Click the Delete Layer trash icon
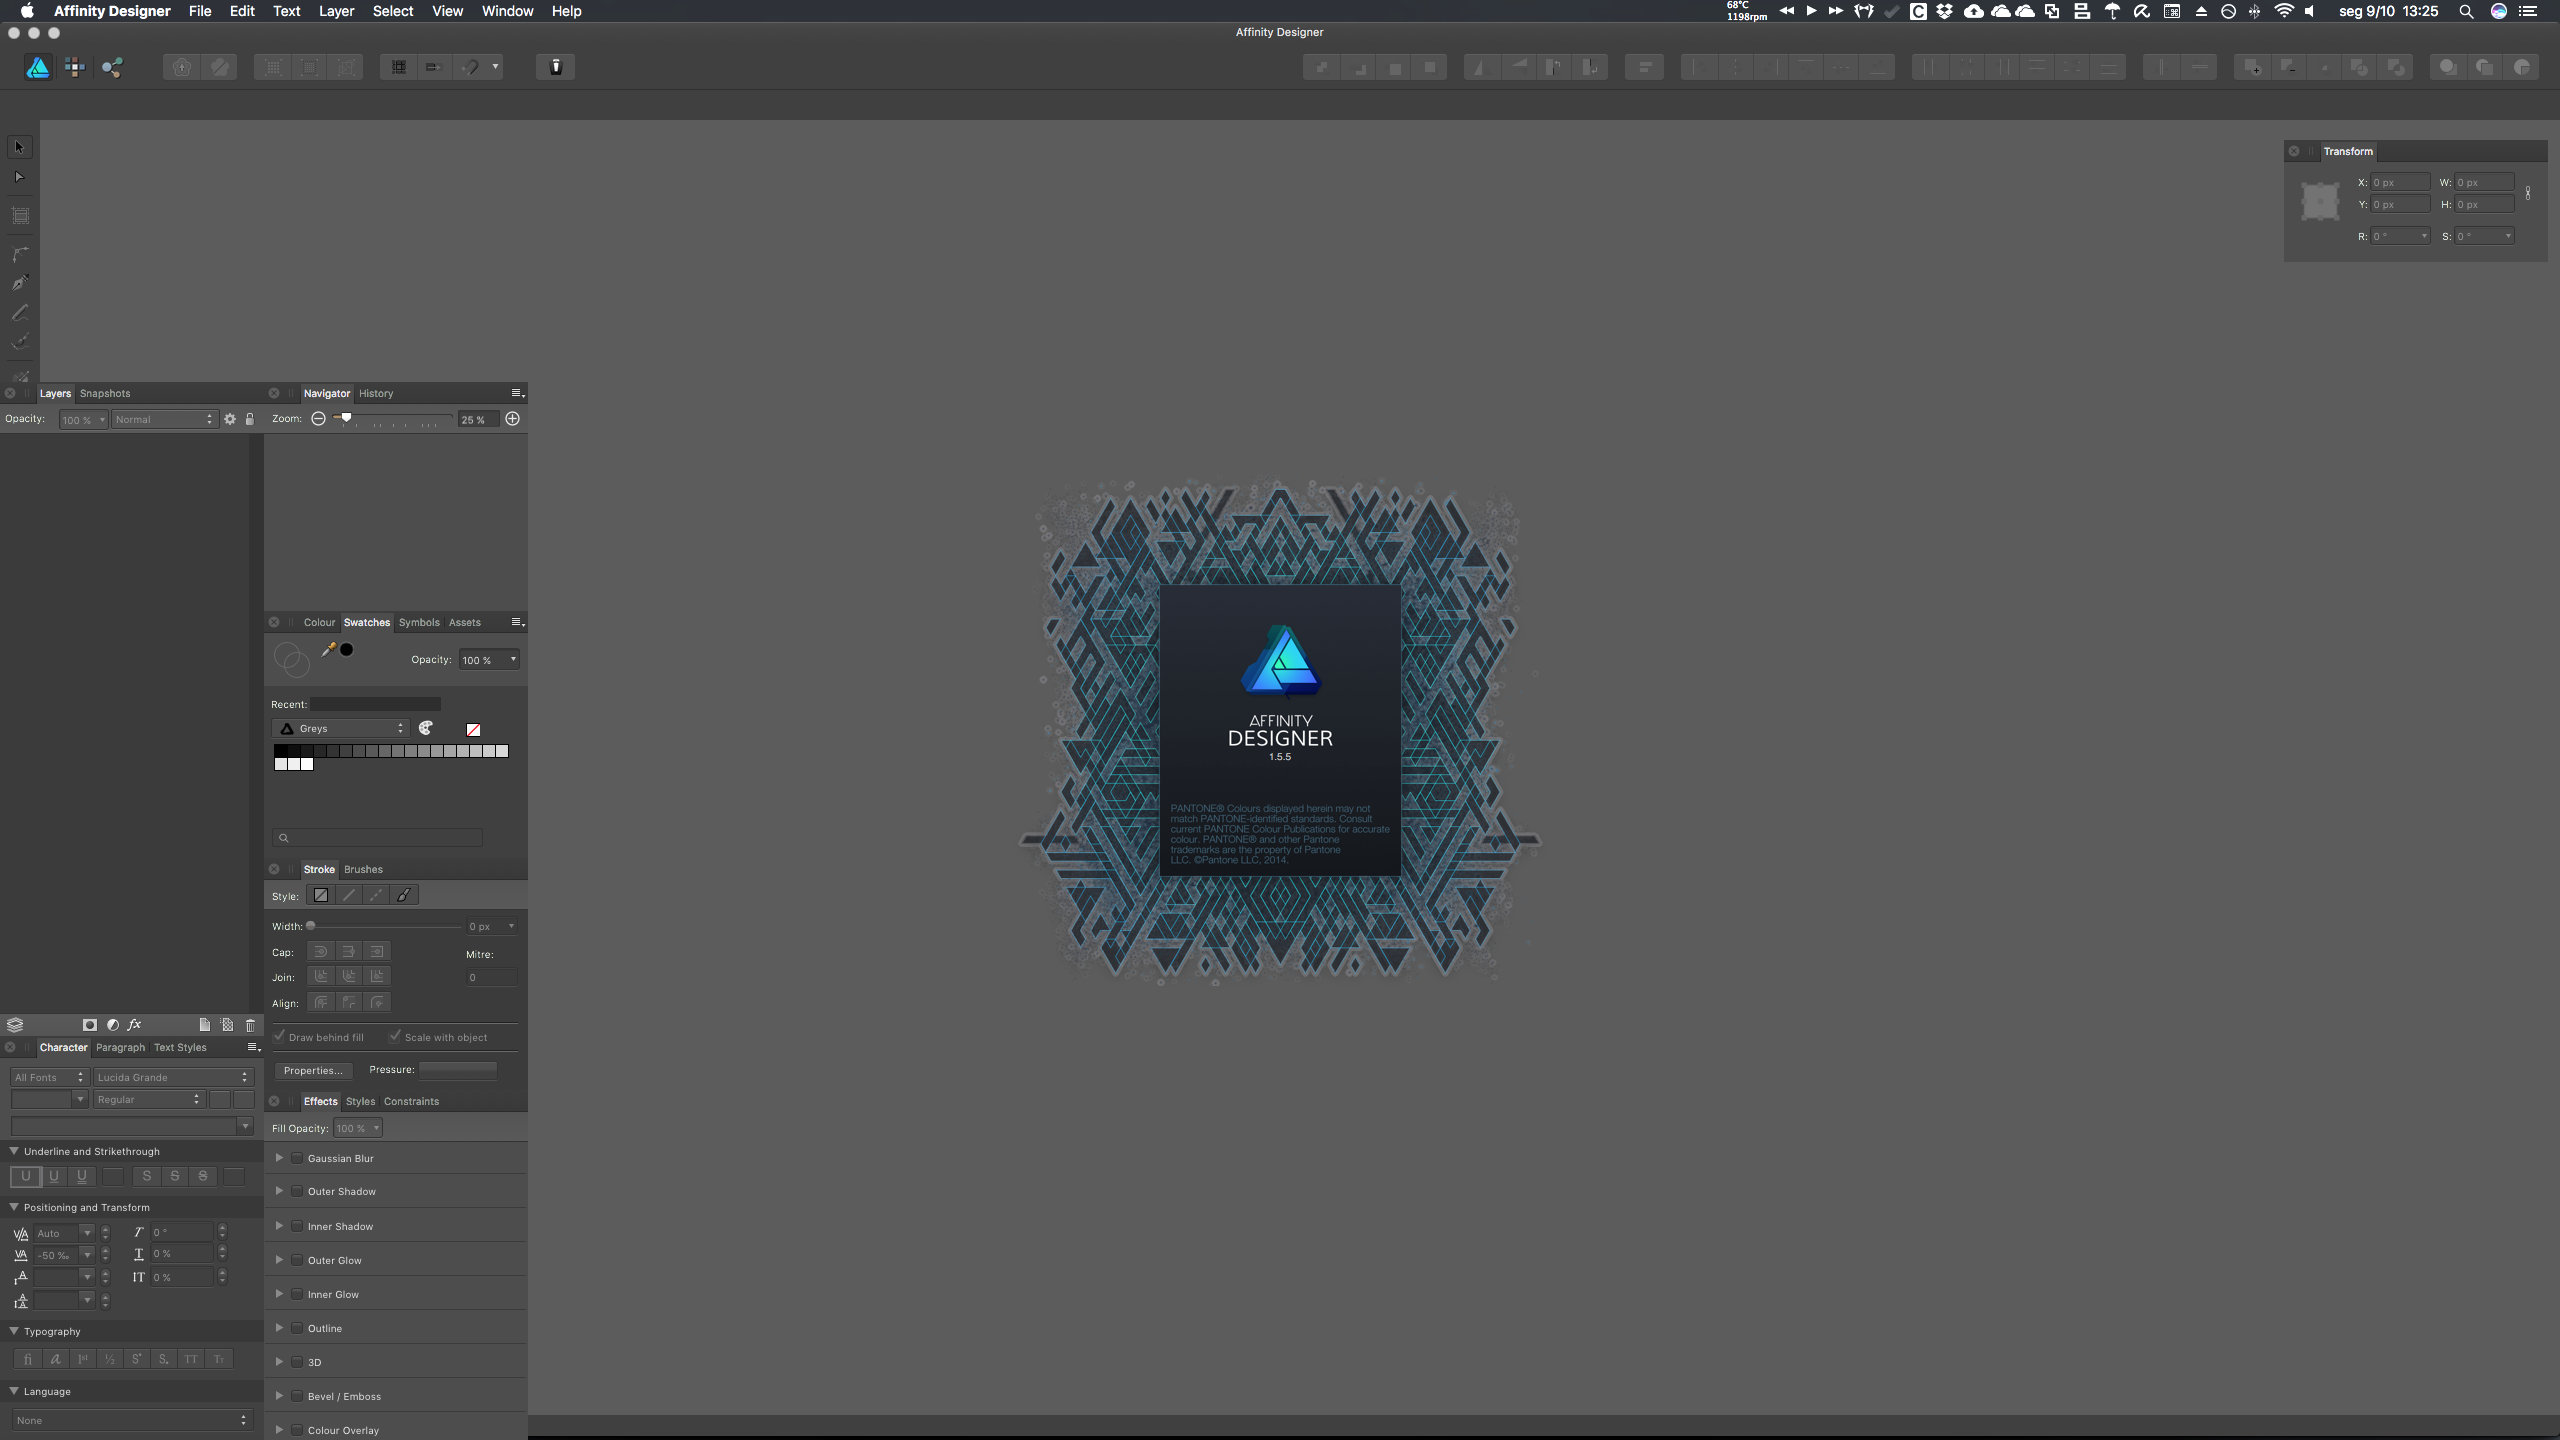This screenshot has width=2560, height=1440. (x=250, y=1025)
